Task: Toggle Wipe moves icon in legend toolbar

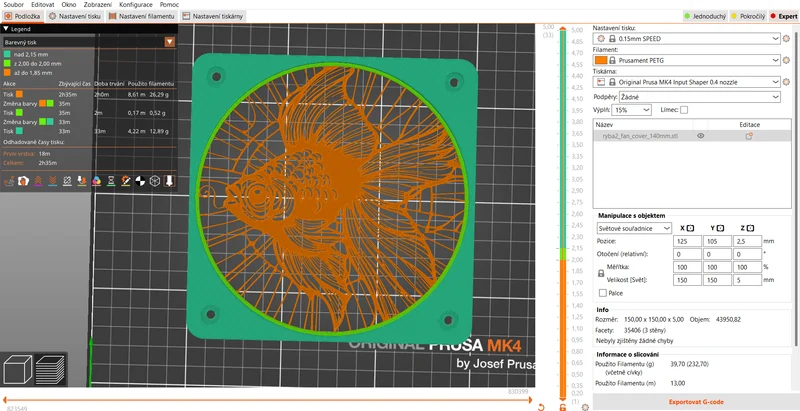Action: [x=23, y=181]
